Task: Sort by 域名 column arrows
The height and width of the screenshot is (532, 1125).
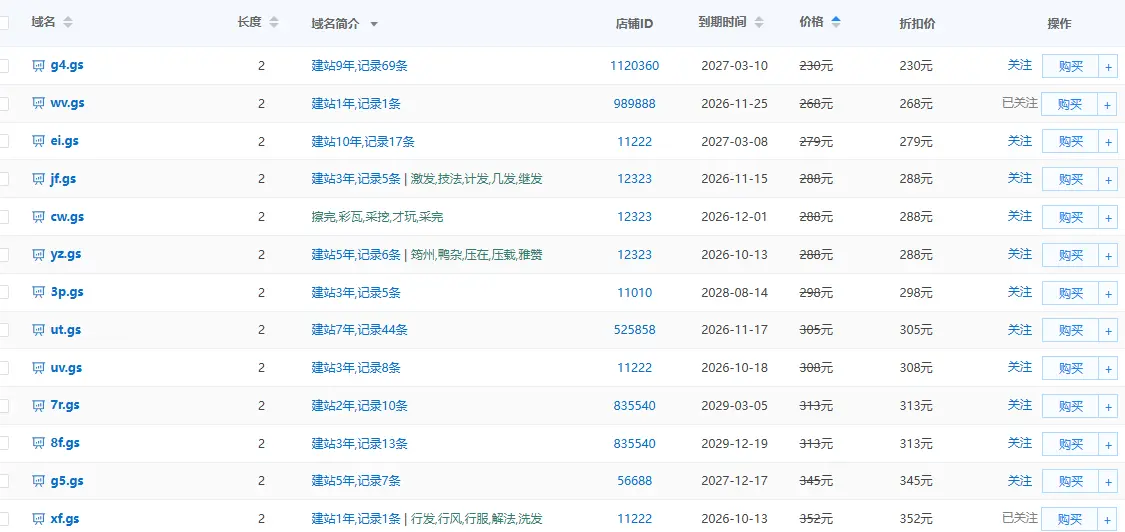Action: tap(67, 22)
